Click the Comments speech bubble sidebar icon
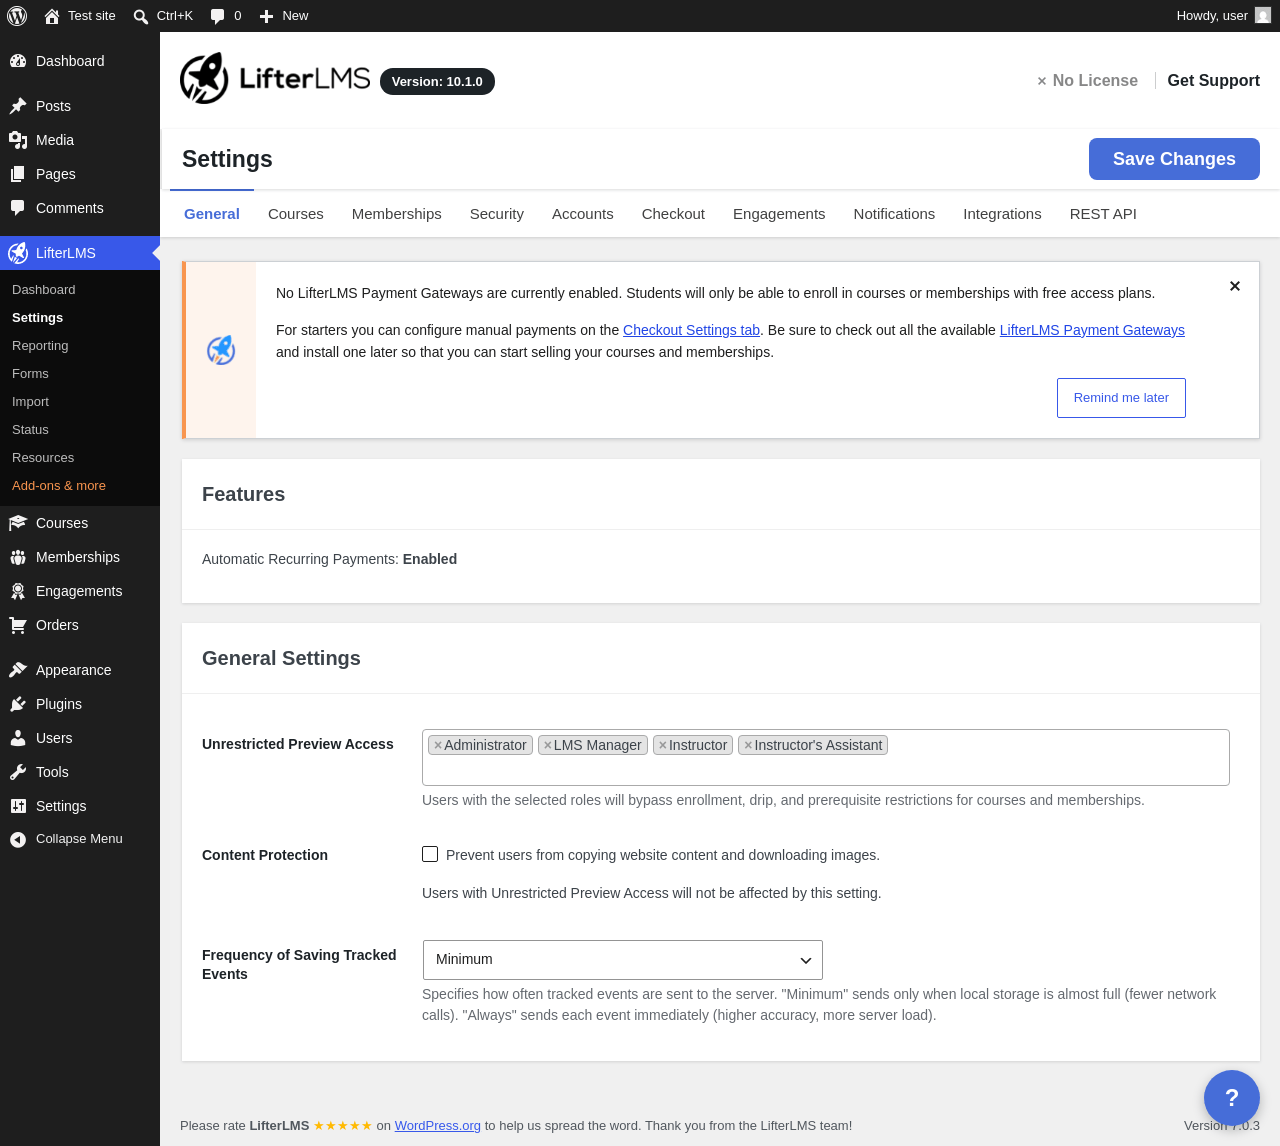The height and width of the screenshot is (1146, 1280). (x=18, y=208)
